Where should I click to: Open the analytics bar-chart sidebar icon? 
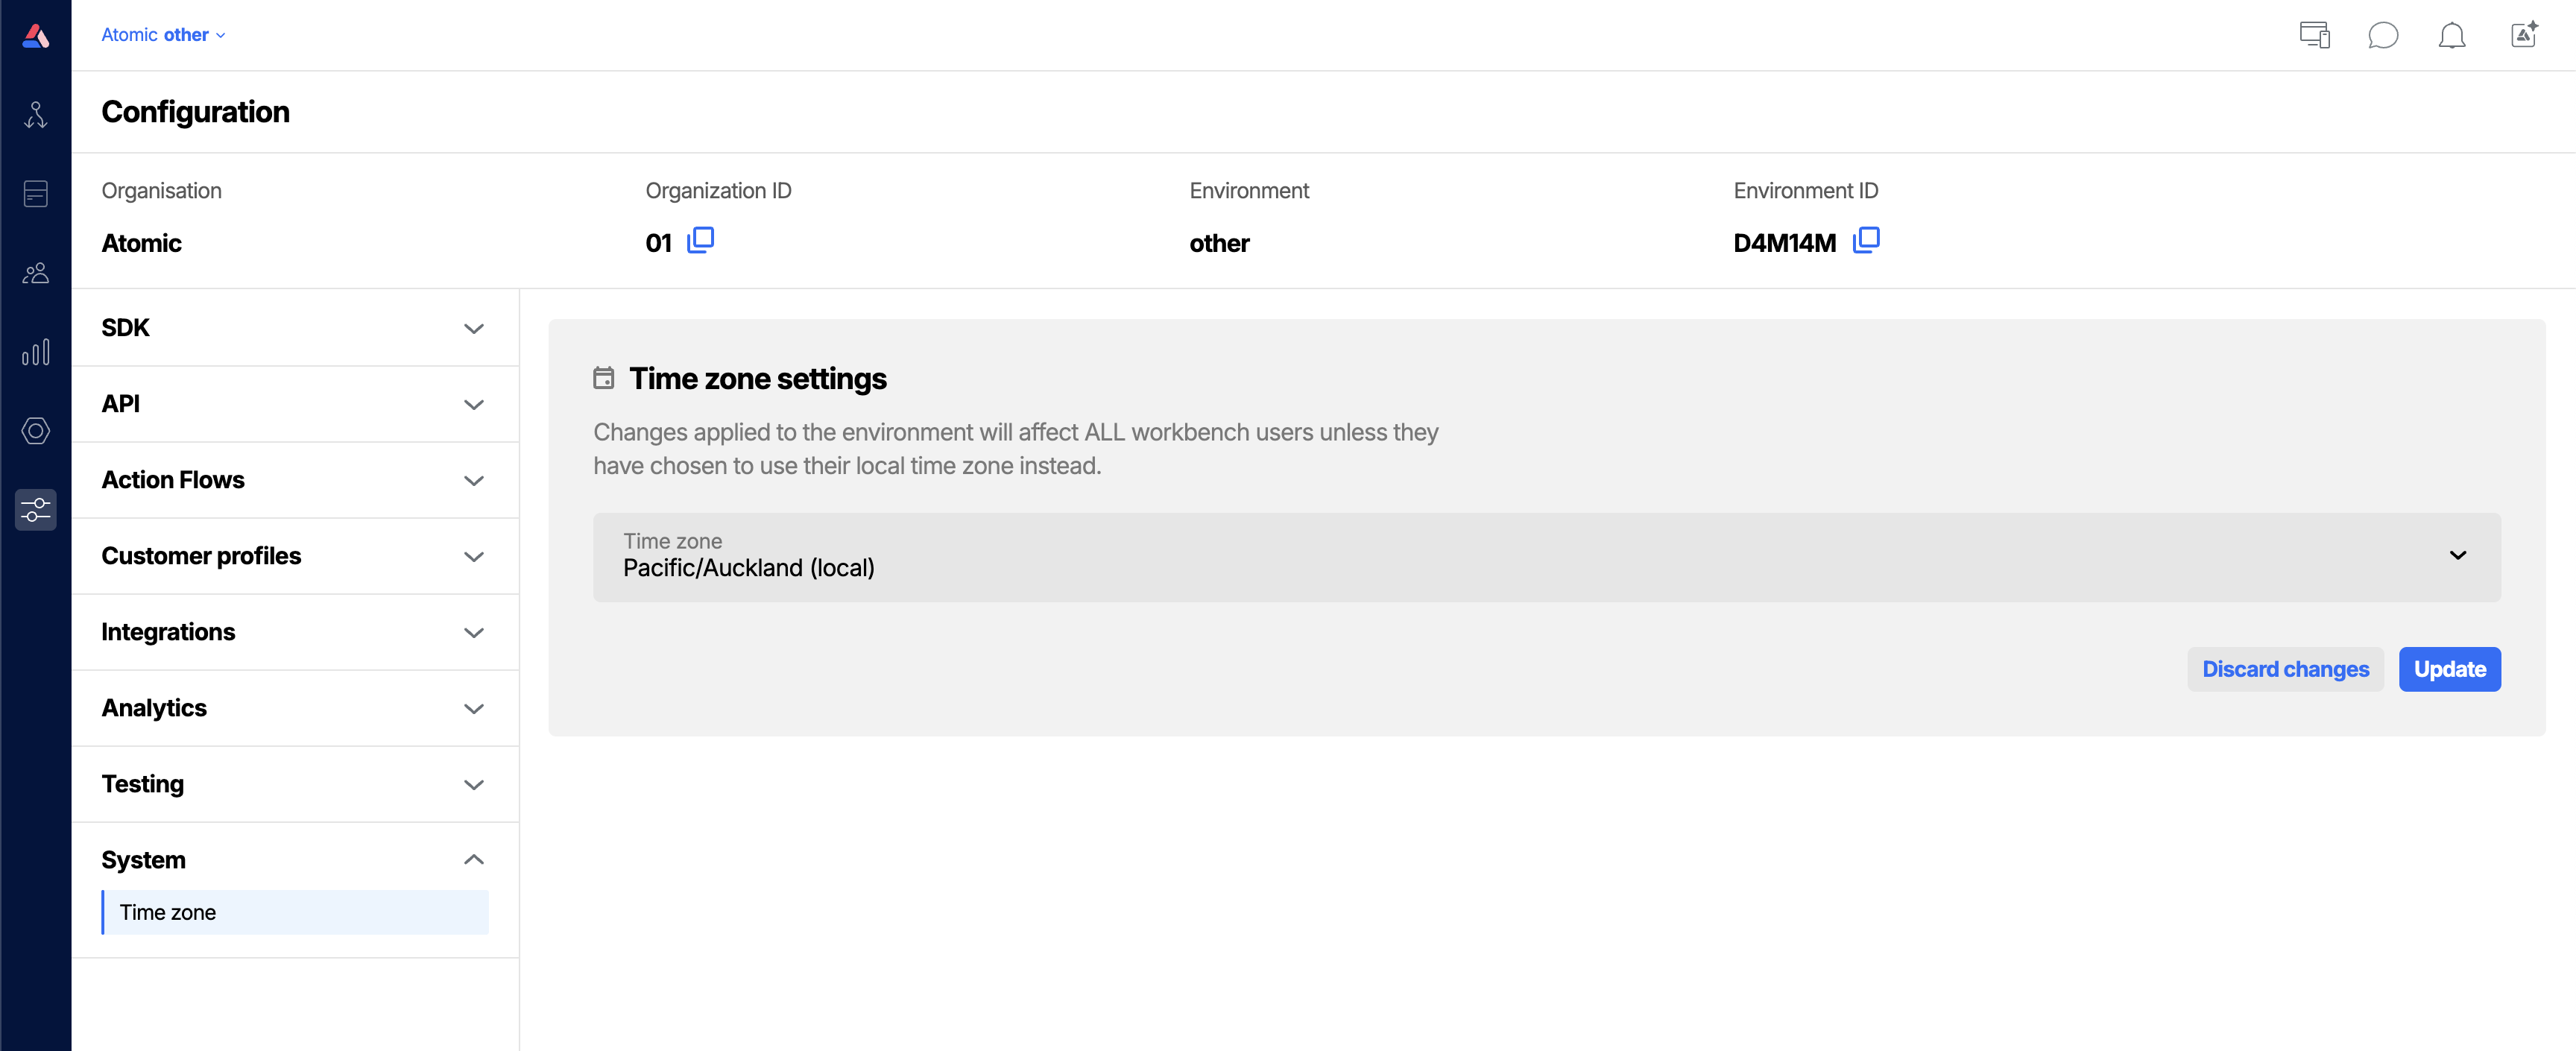click(x=36, y=351)
